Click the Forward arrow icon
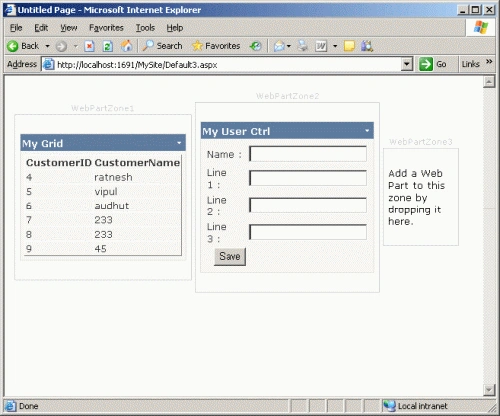This screenshot has height=416, width=500. [x=61, y=46]
